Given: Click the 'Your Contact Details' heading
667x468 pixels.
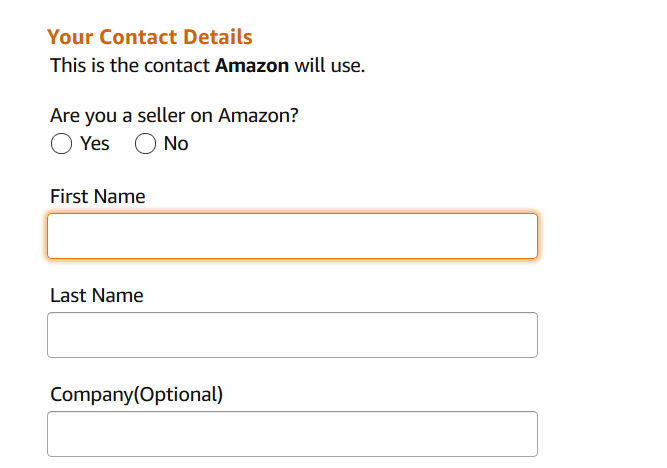Looking at the screenshot, I should tap(150, 37).
